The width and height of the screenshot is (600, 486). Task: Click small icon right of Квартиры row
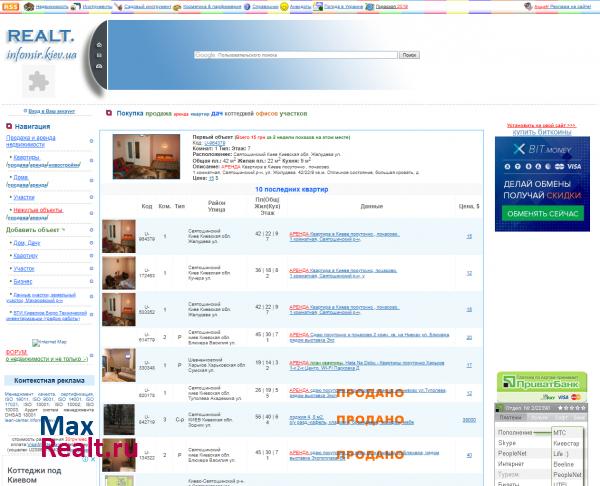(x=91, y=160)
